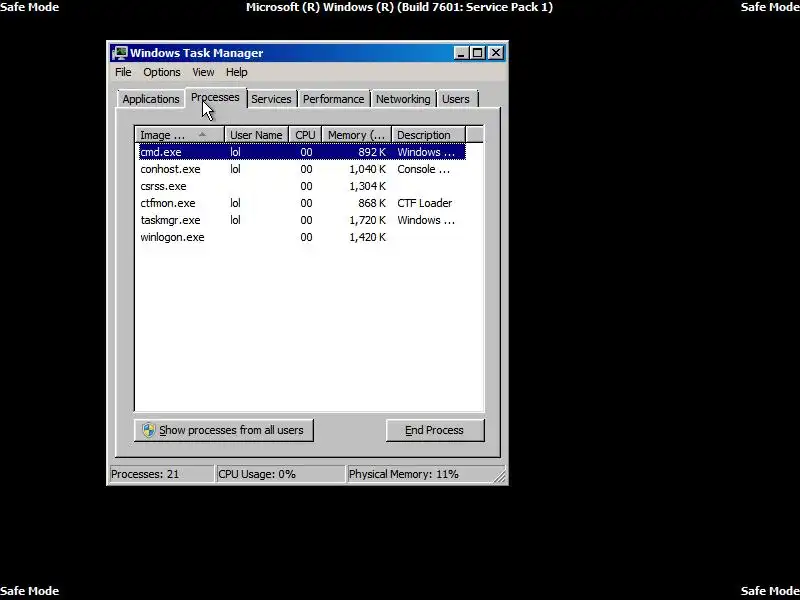Click the CPU Usage: 0% status entry
Image resolution: width=800 pixels, height=600 pixels.
click(x=281, y=474)
